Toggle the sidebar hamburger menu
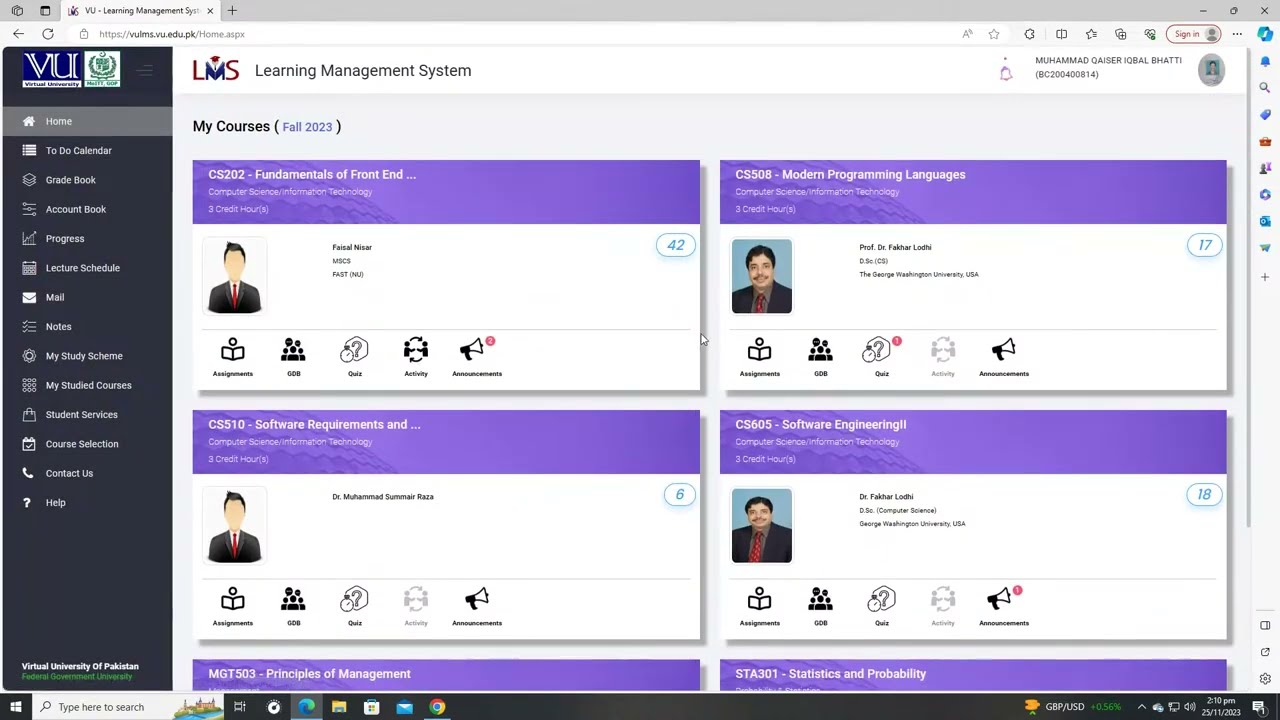1280x720 pixels. point(144,70)
